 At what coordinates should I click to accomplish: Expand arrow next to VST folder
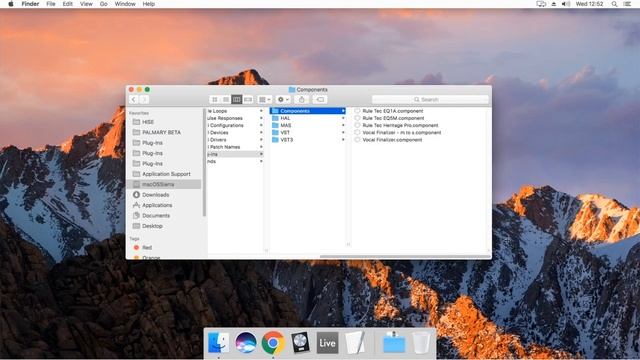click(343, 133)
